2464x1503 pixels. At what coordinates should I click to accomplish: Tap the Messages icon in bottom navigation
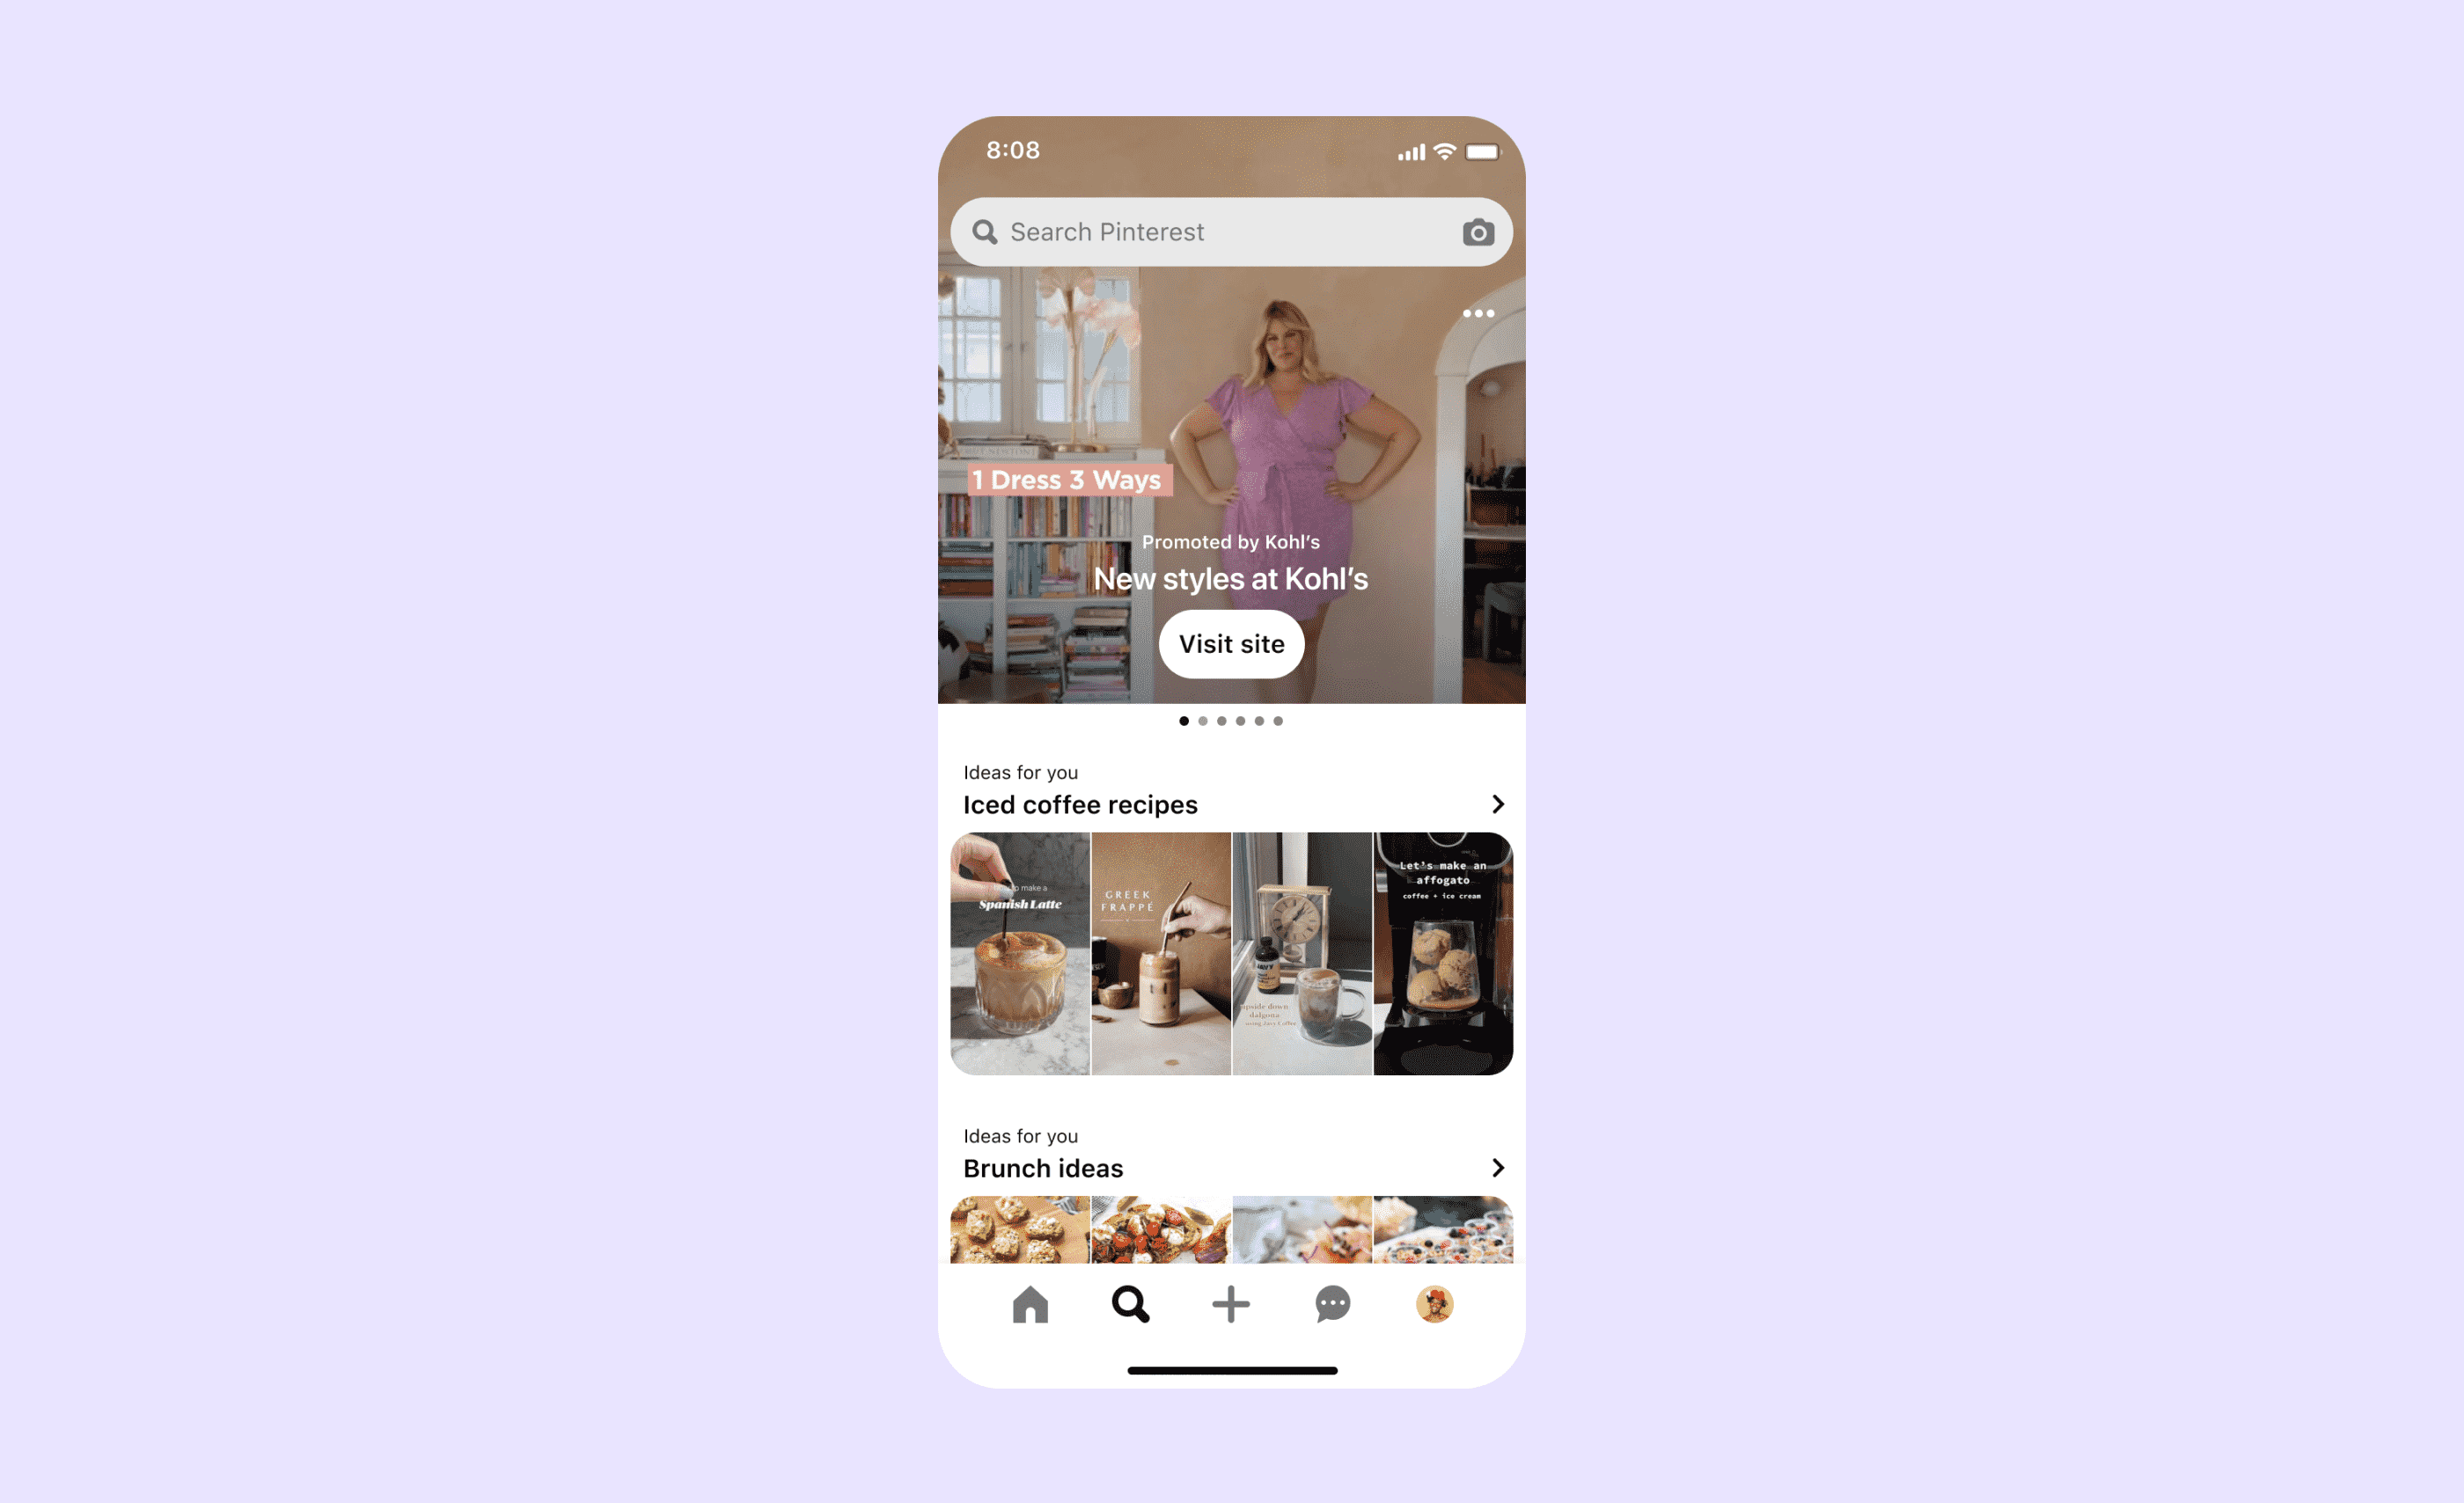pos(1332,1306)
